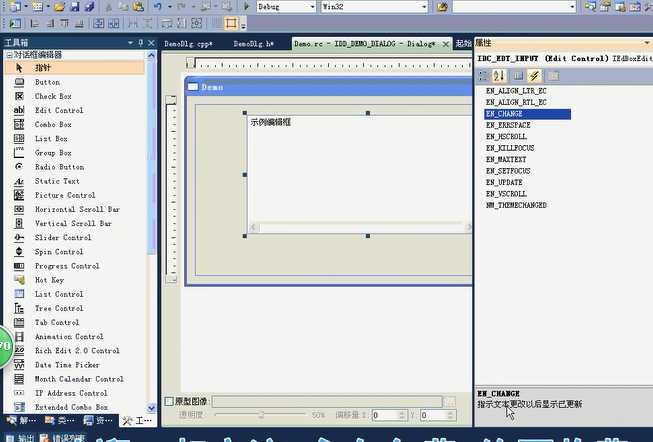Click the Save All icon in toolbar
653x442 pixels.
coord(90,7)
